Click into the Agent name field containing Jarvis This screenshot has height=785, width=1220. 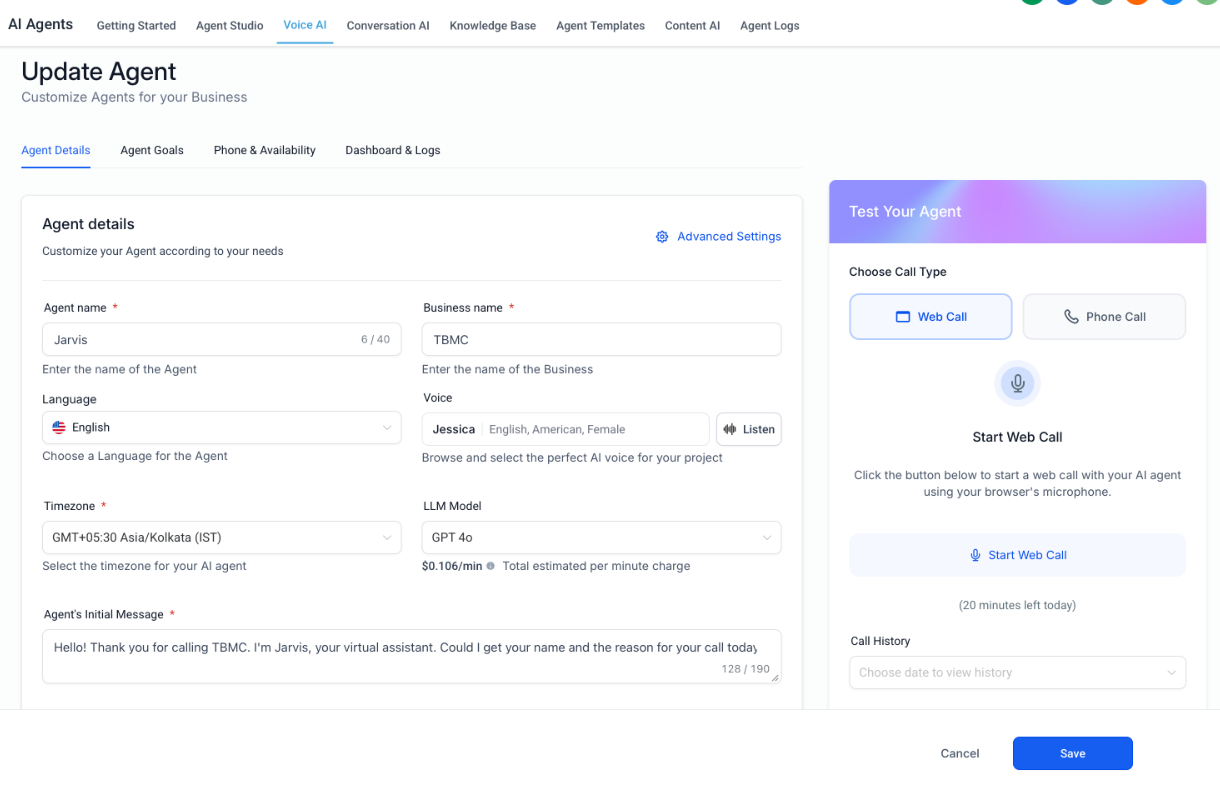pos(222,339)
